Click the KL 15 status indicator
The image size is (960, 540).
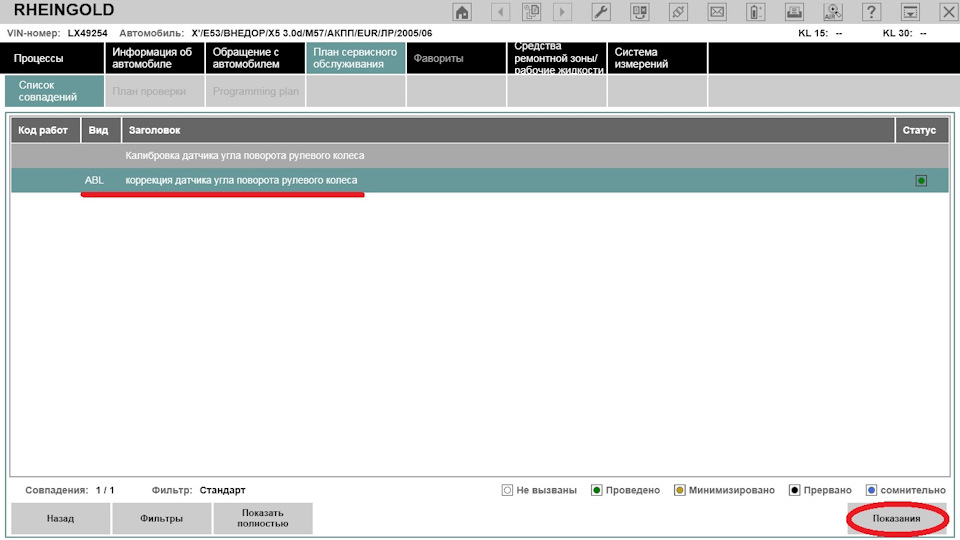tap(820, 33)
